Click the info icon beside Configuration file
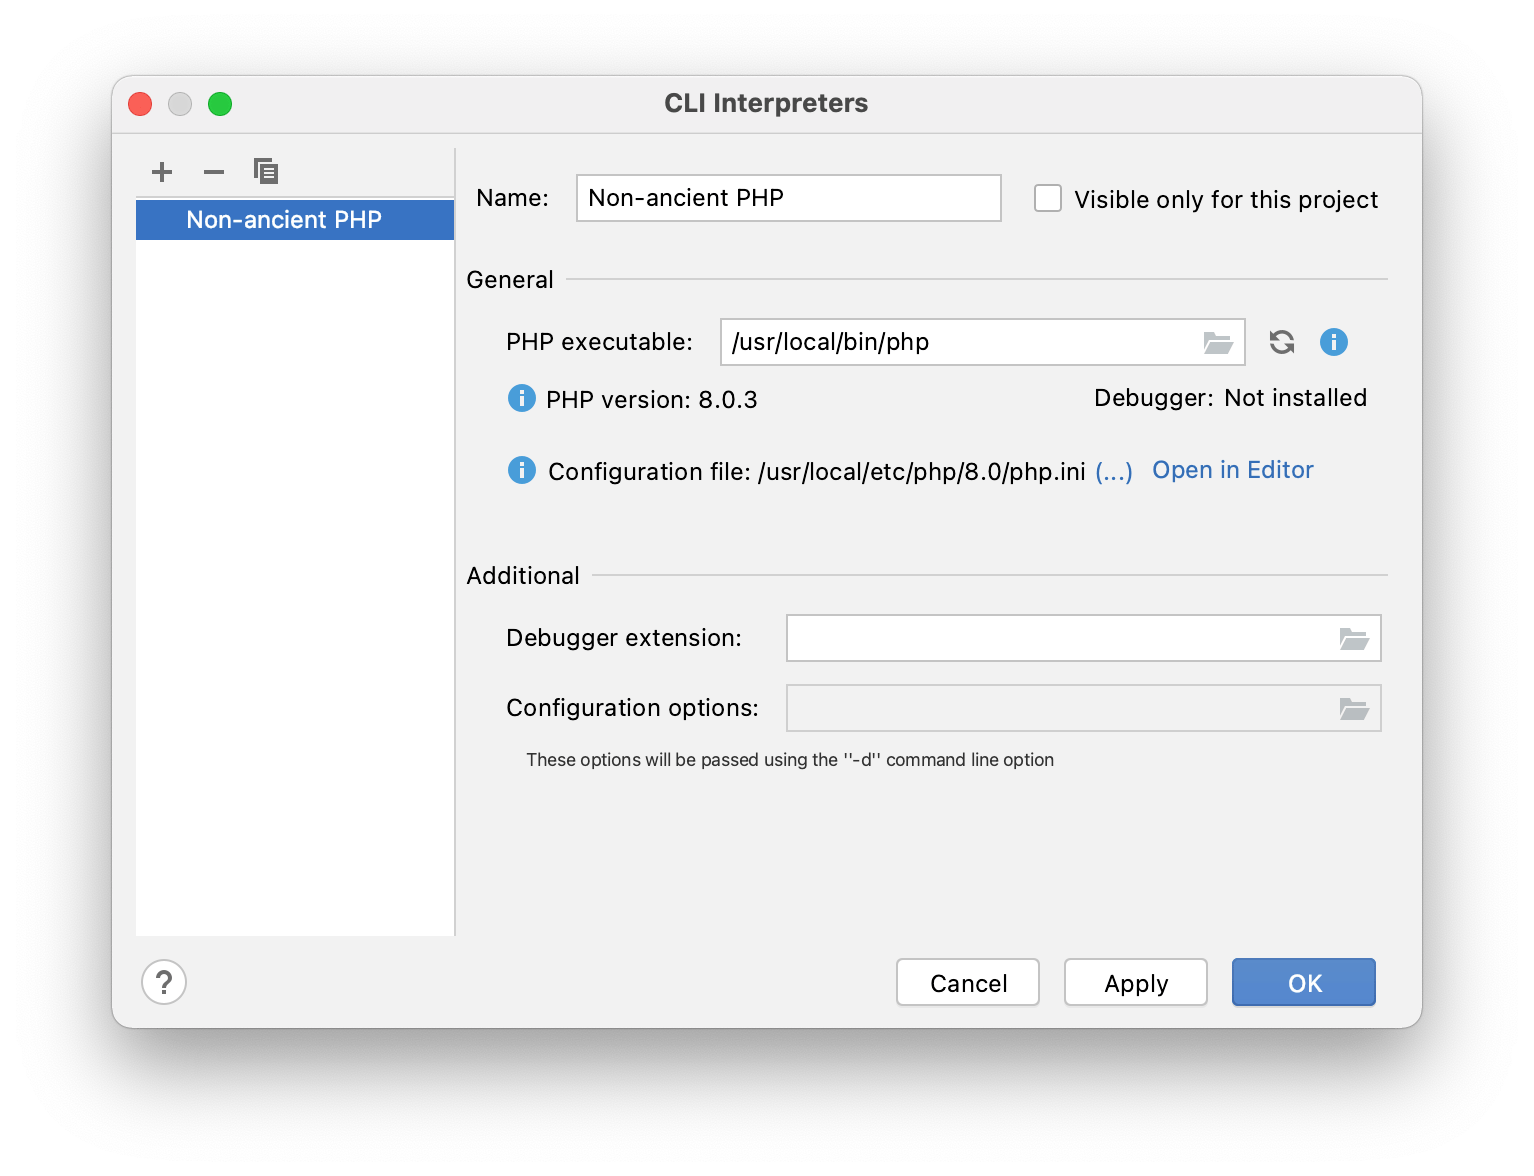1534x1176 pixels. pyautogui.click(x=521, y=469)
